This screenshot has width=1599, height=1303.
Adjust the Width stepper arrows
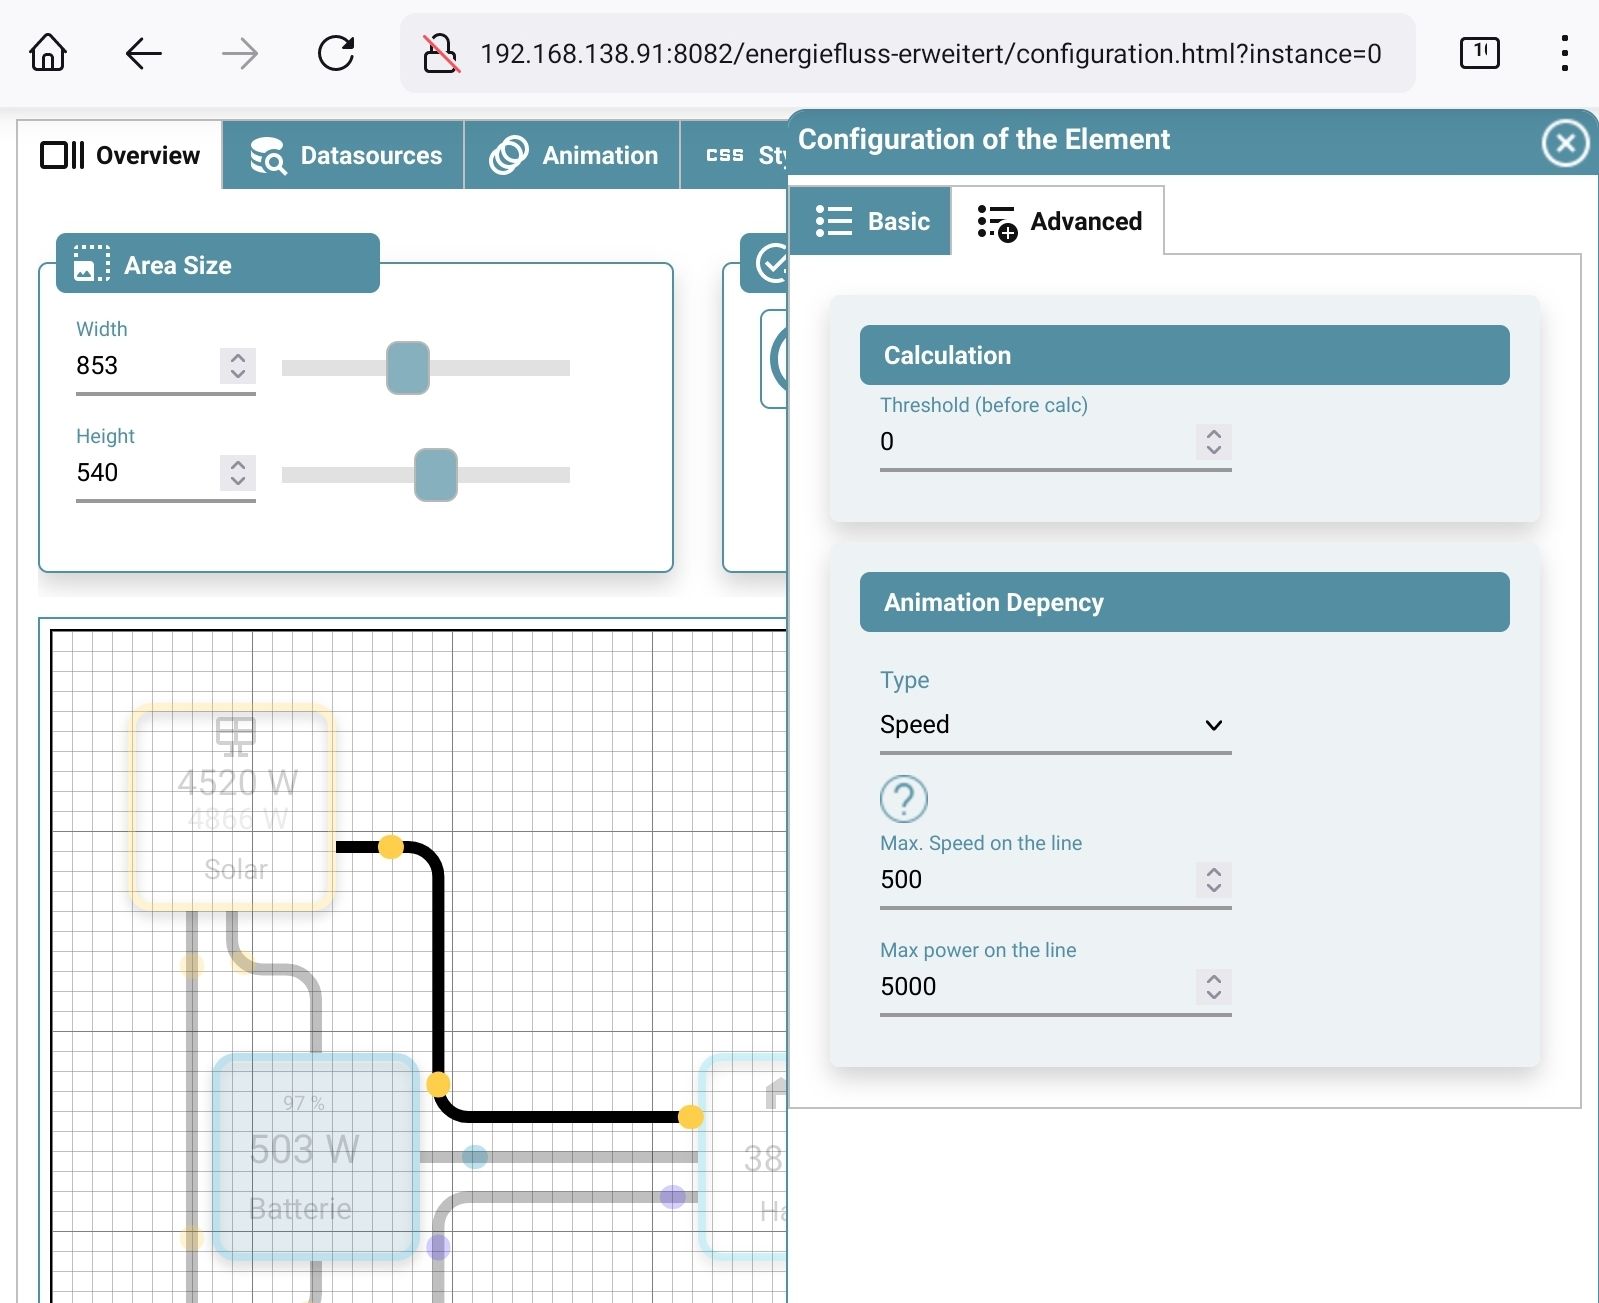238,366
